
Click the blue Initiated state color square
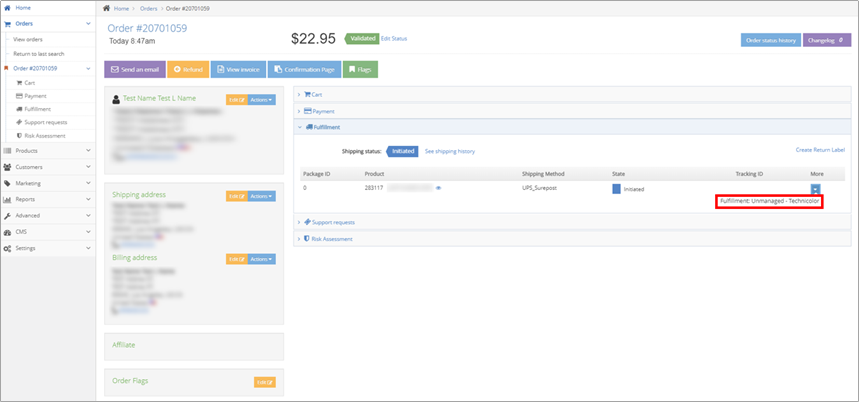pos(616,188)
